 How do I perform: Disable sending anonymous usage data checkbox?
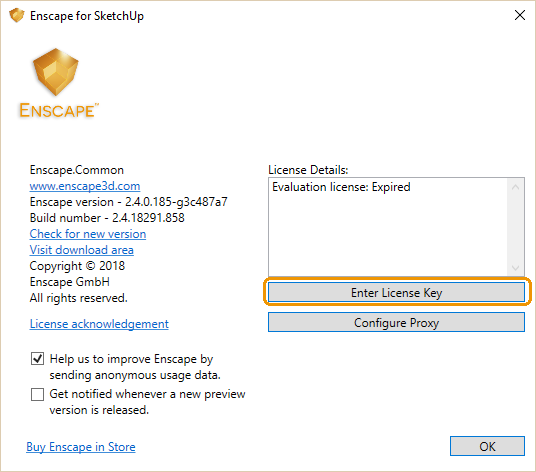(37, 359)
